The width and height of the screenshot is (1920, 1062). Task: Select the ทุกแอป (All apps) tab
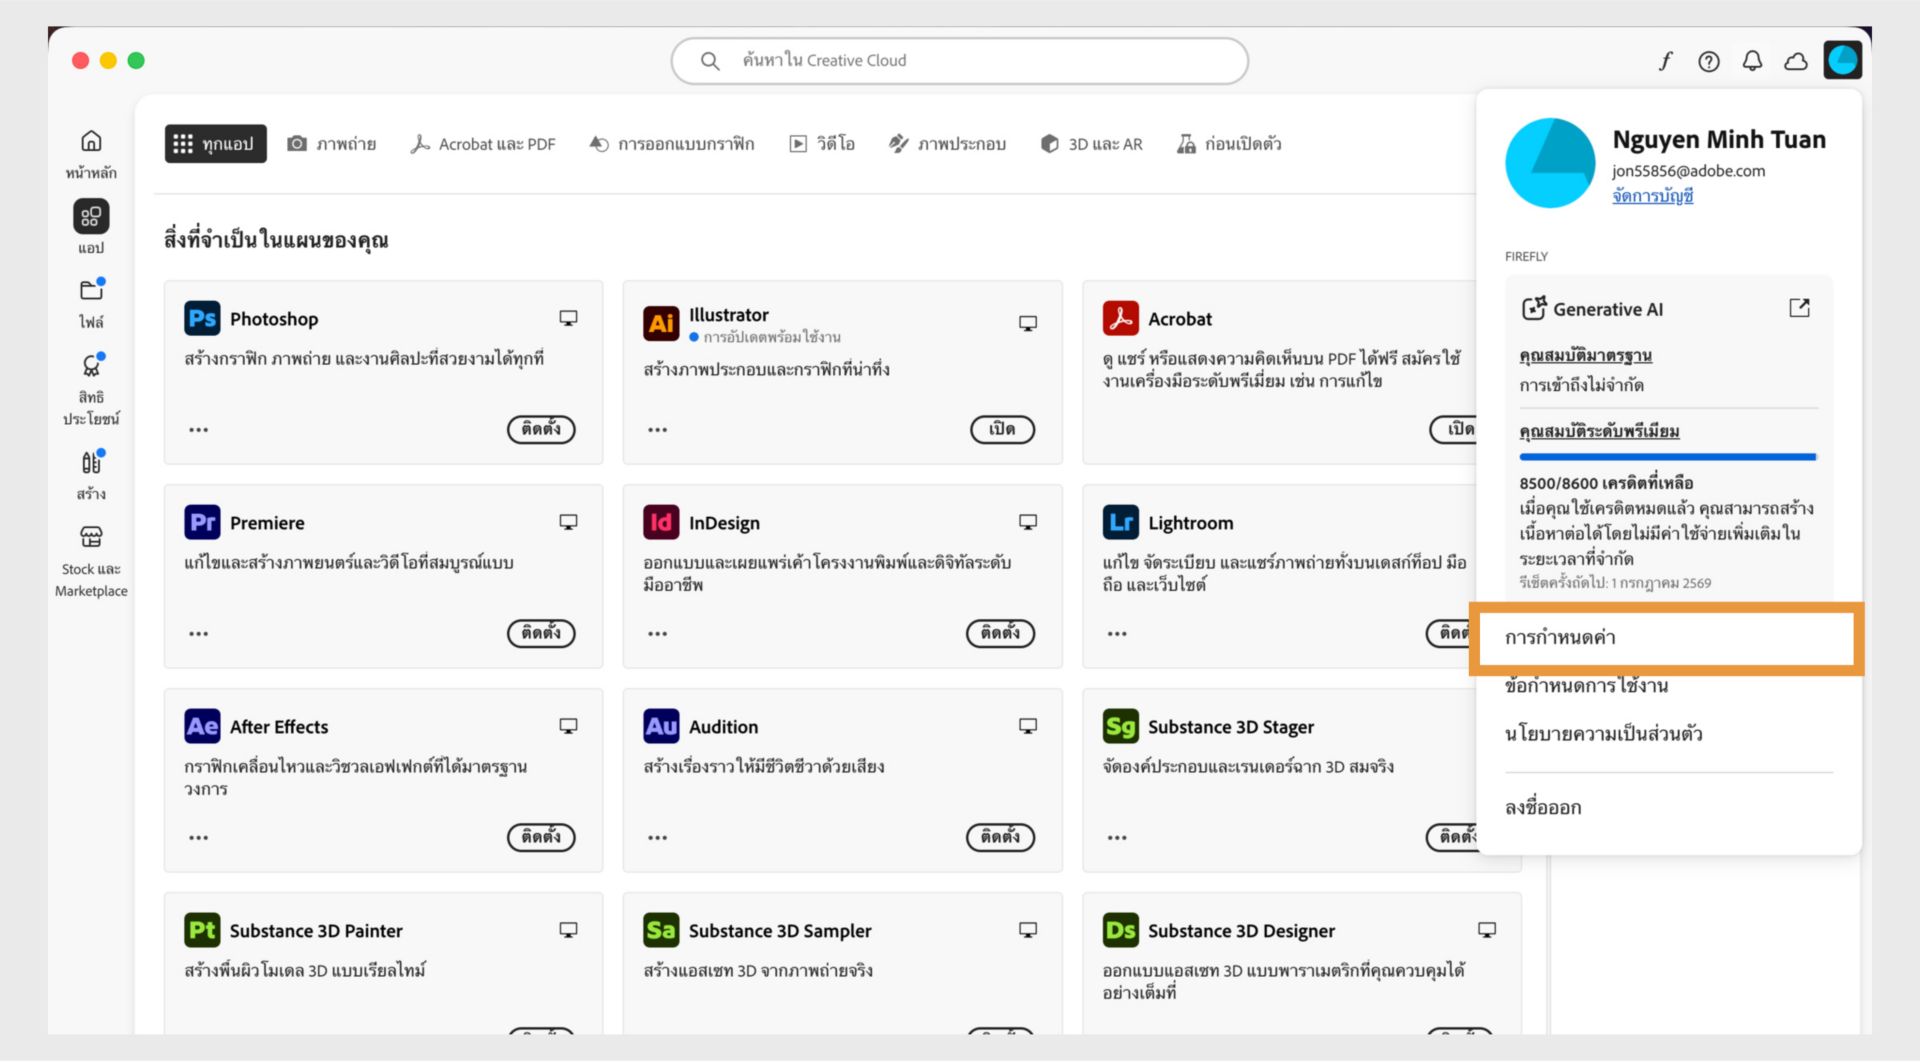tap(215, 144)
